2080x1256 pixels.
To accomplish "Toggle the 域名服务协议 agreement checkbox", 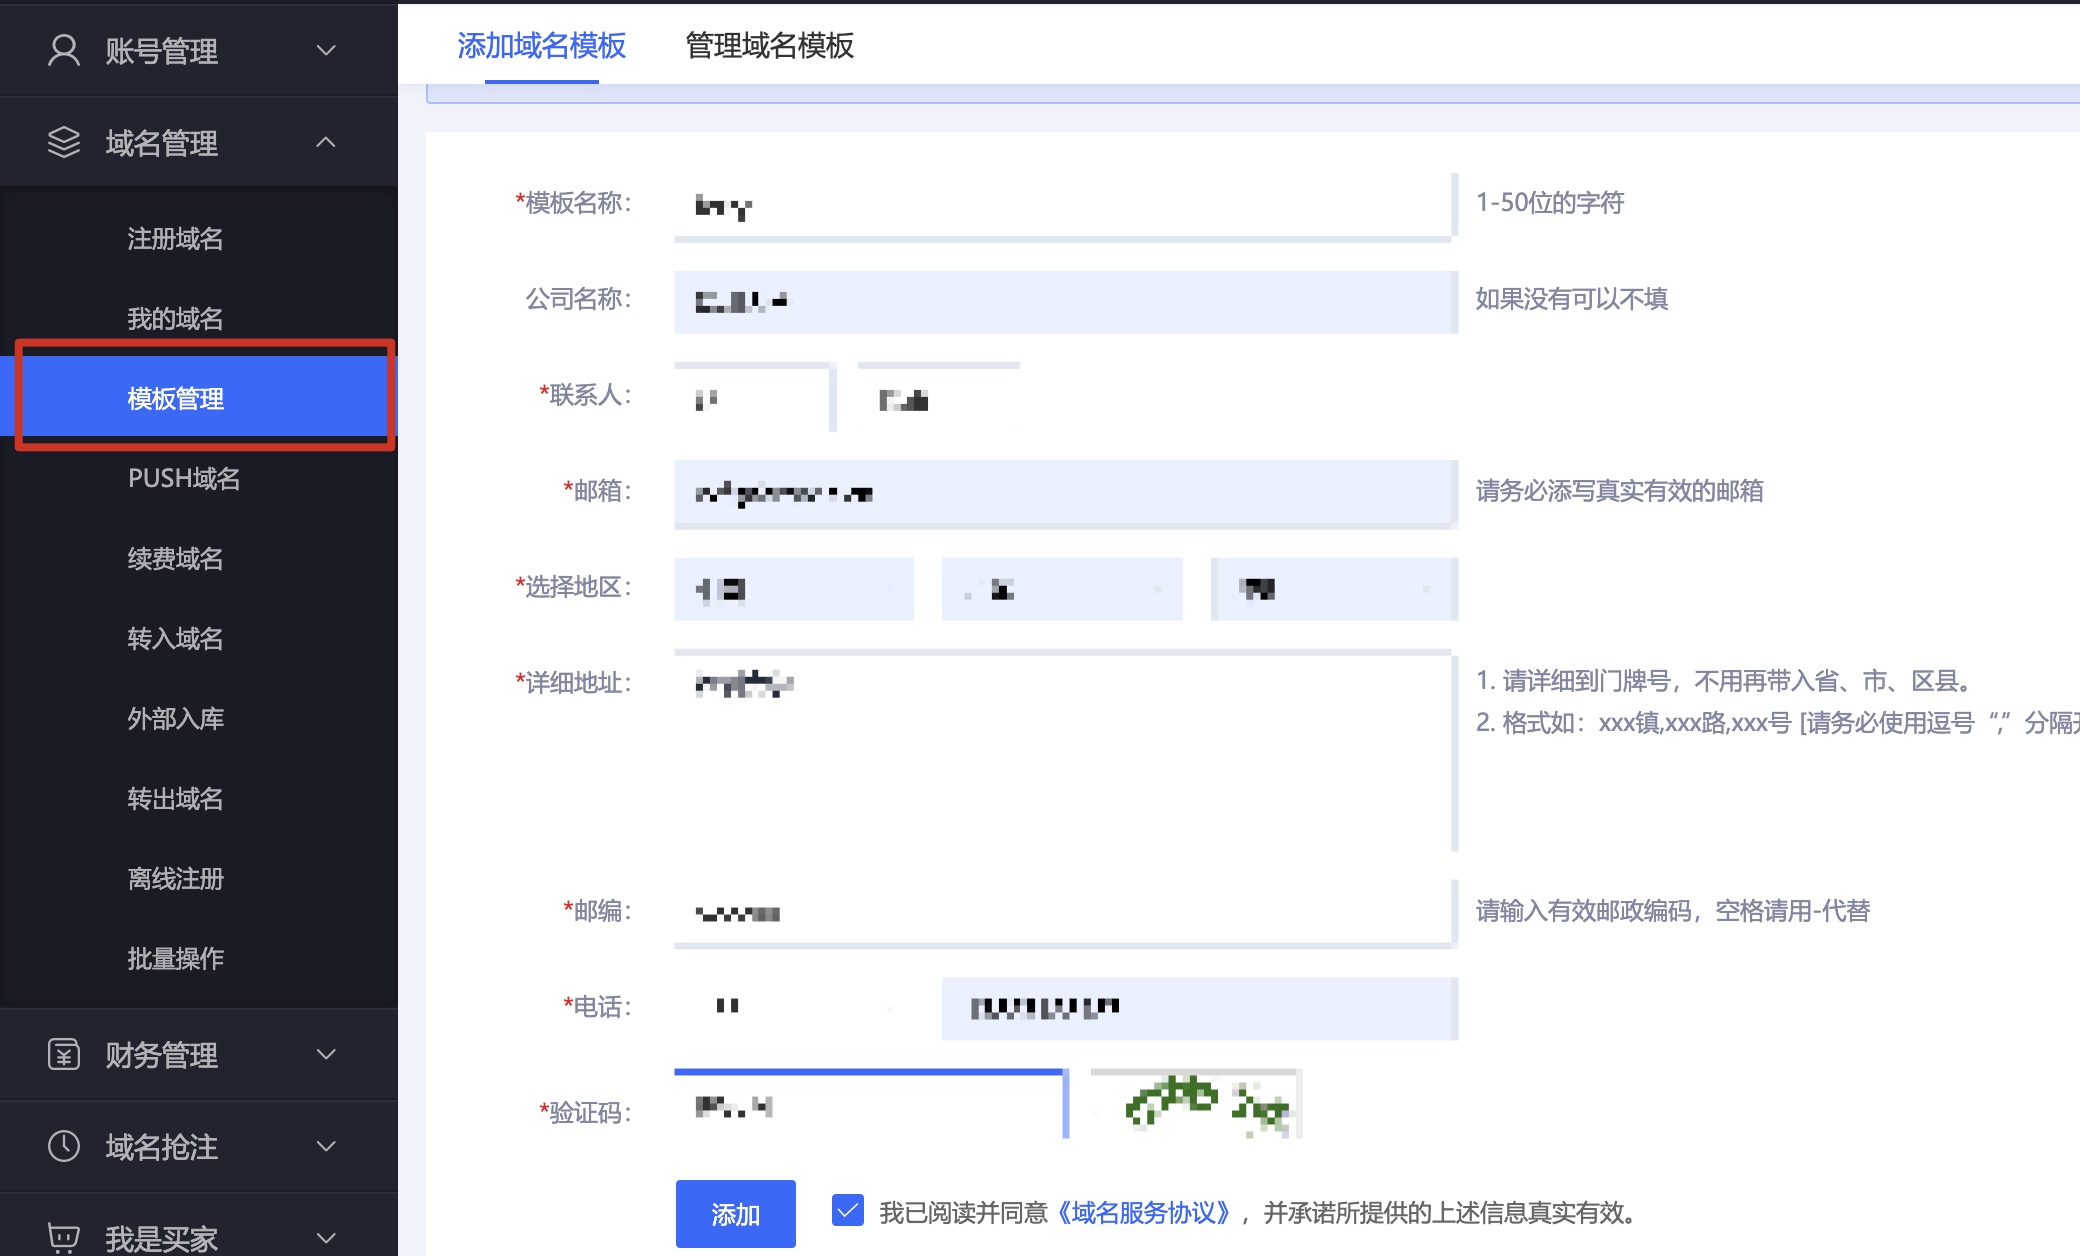I will point(848,1211).
